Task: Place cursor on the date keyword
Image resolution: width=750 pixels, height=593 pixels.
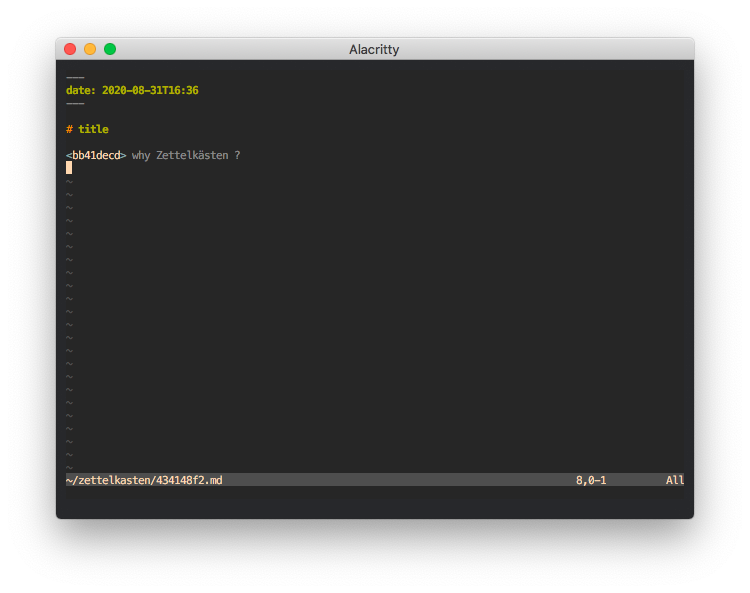Action: click(78, 90)
